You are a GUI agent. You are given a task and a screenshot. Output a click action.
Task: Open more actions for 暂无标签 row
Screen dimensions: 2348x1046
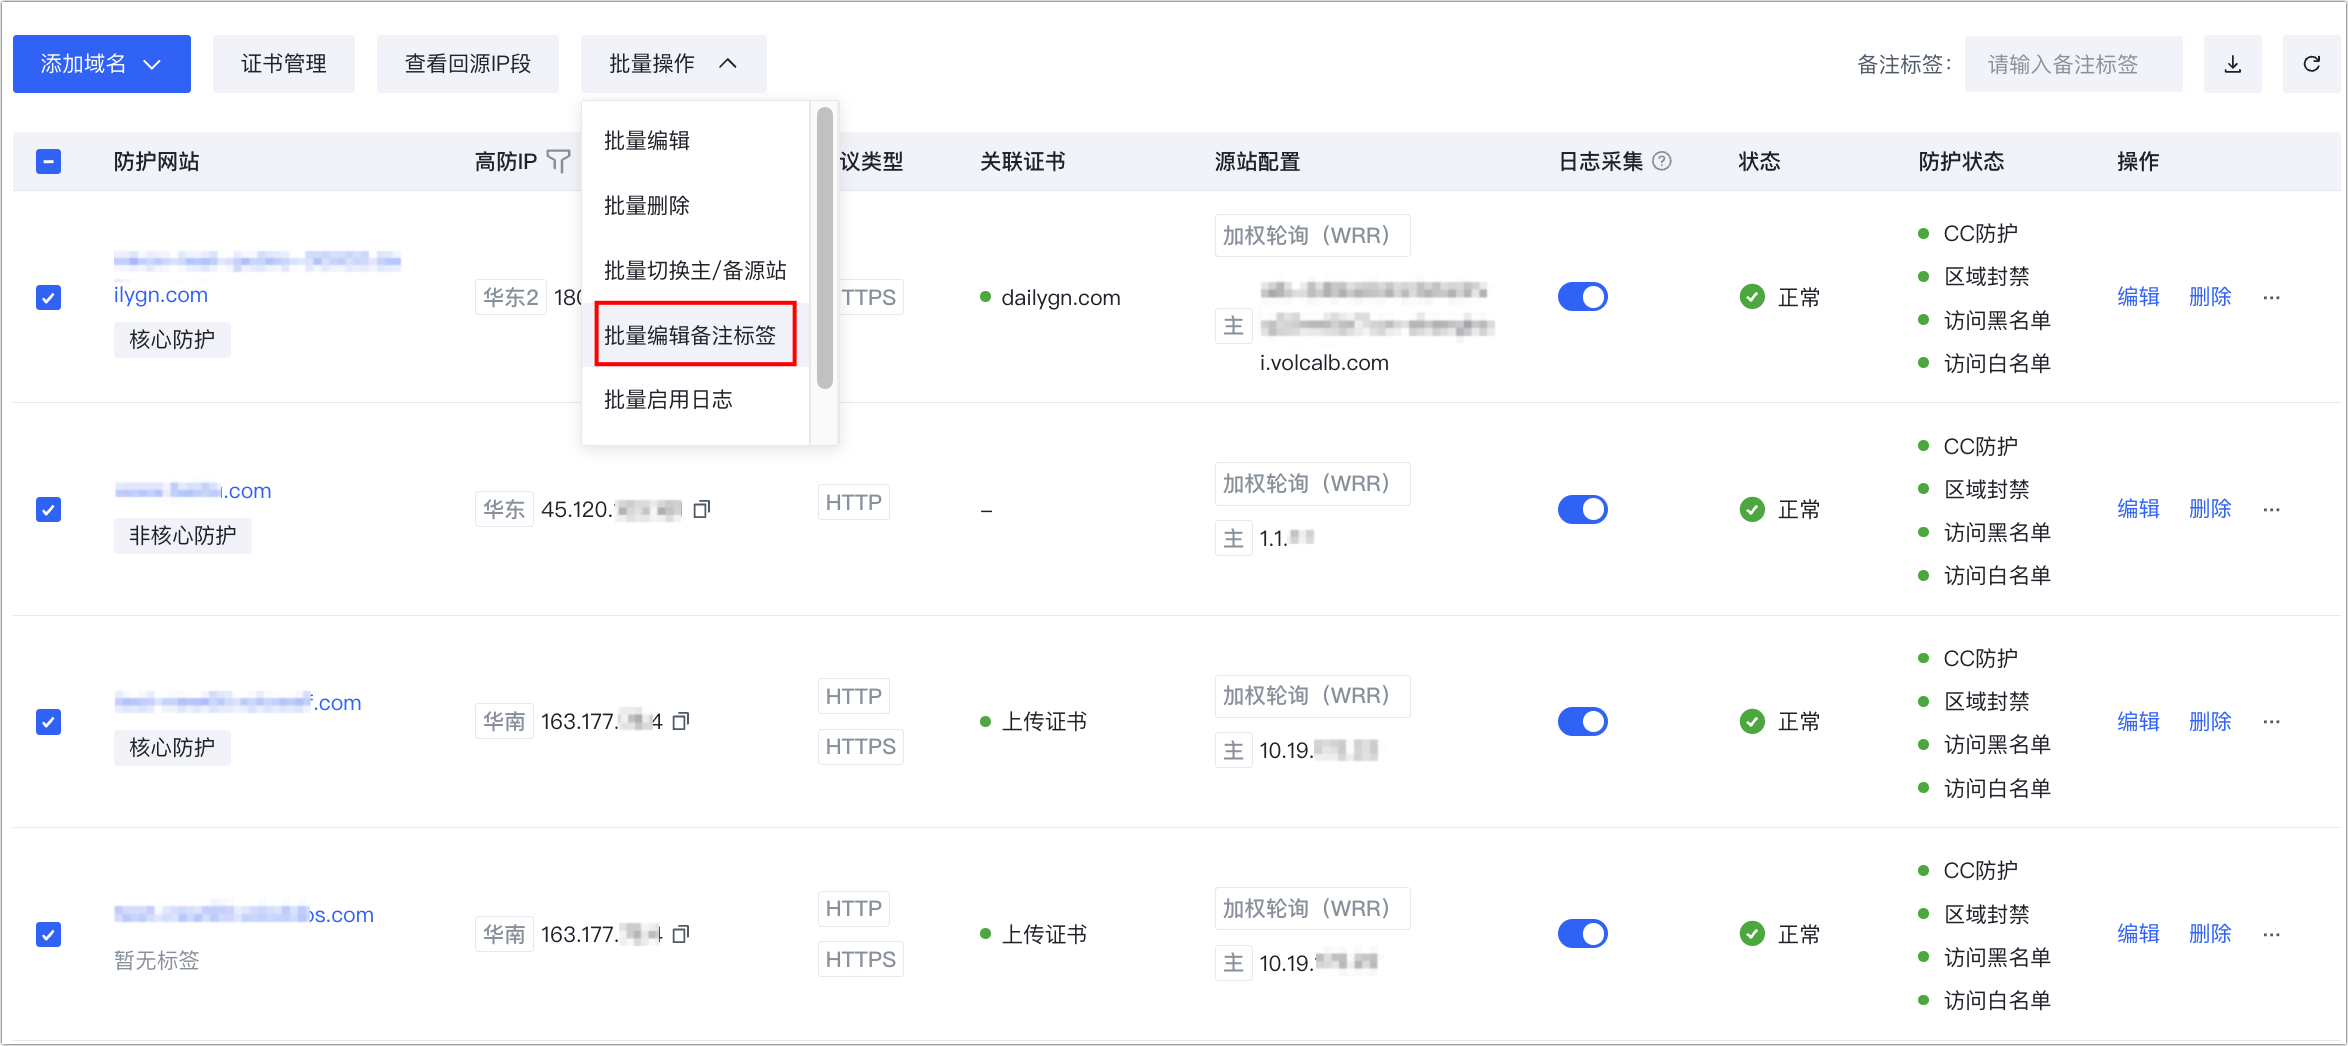click(x=2272, y=934)
